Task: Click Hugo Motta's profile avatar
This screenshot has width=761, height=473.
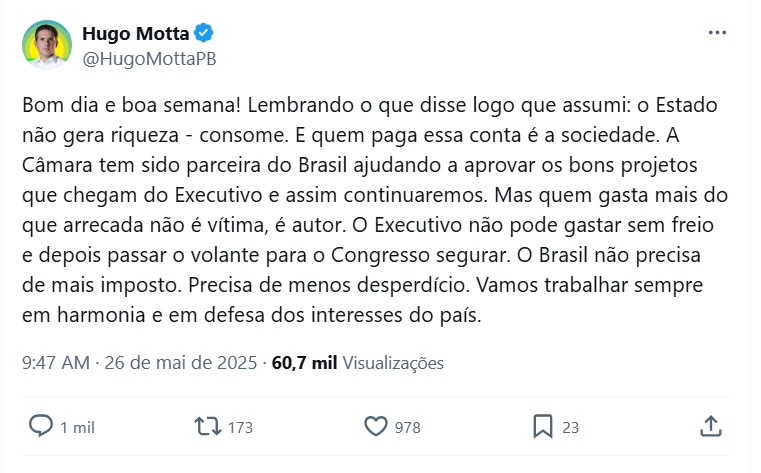Action: point(47,45)
